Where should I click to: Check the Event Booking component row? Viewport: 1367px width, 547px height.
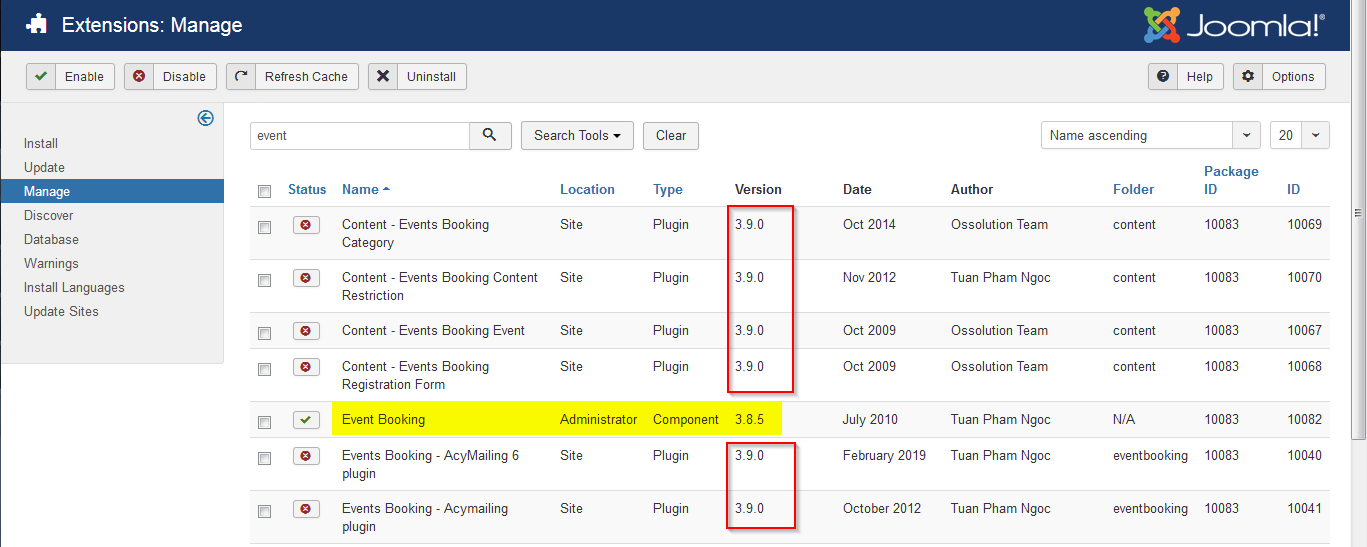[x=264, y=422]
